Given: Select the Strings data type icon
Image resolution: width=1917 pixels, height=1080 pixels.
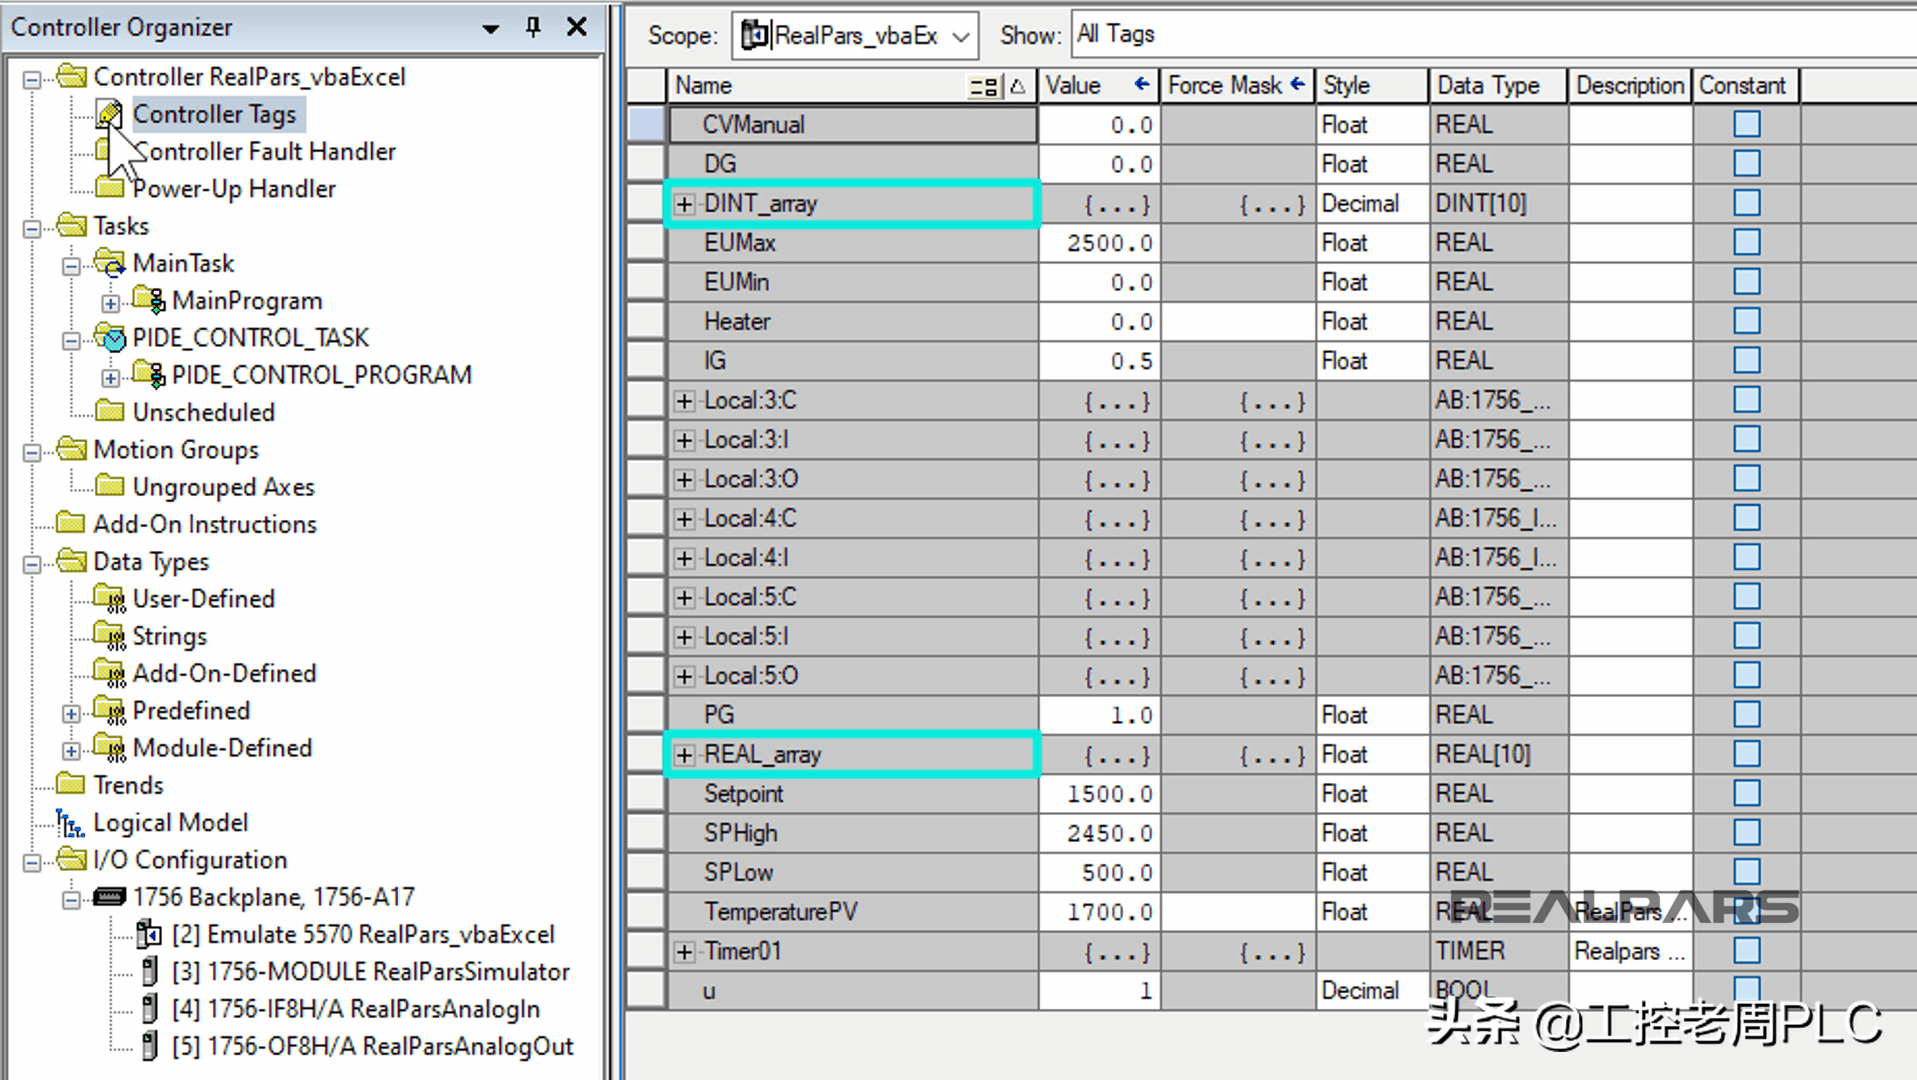Looking at the screenshot, I should coord(110,636).
